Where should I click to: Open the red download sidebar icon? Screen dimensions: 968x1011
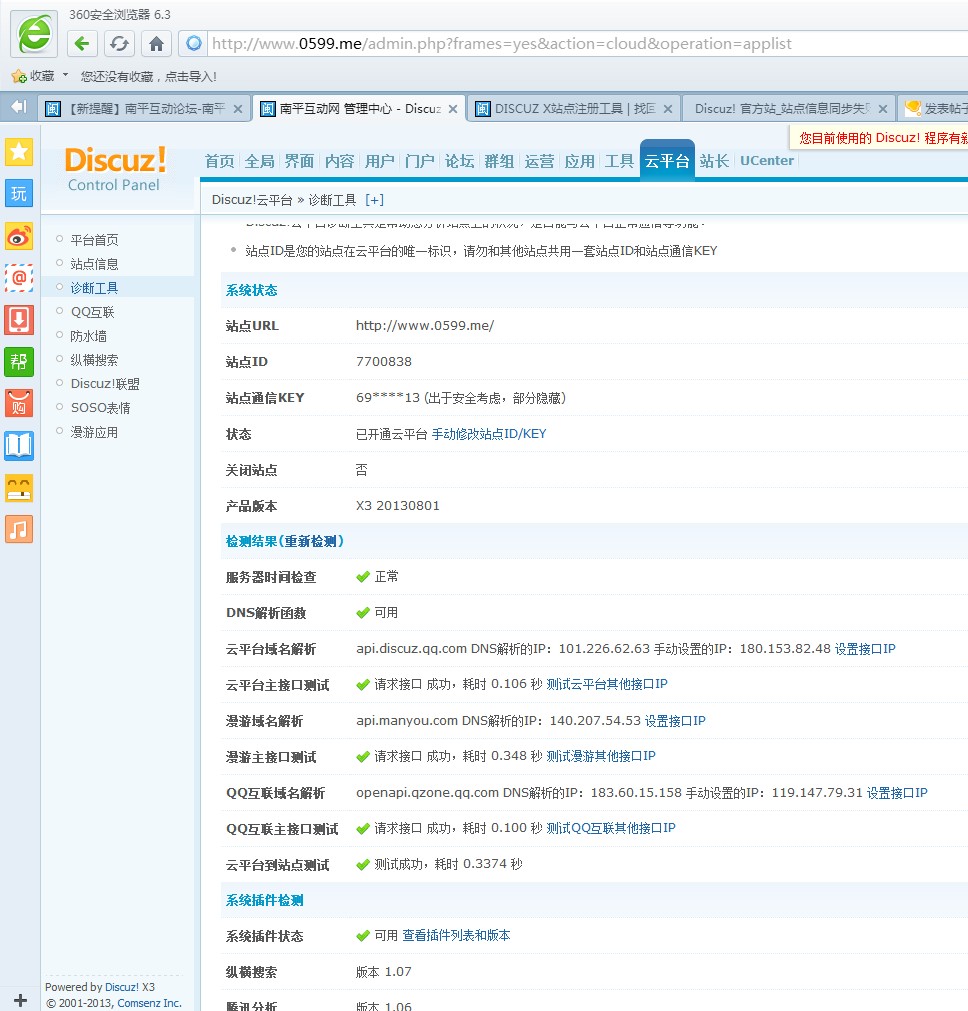click(19, 320)
